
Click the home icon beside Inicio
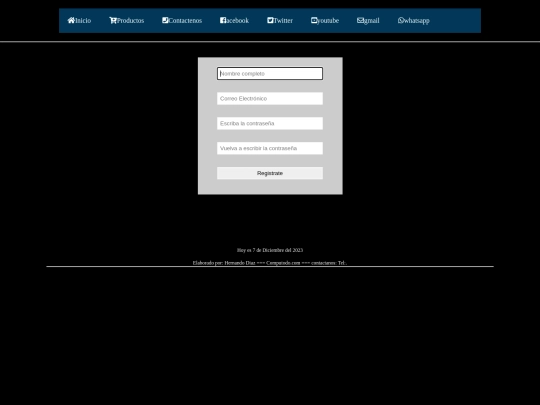tap(71, 20)
